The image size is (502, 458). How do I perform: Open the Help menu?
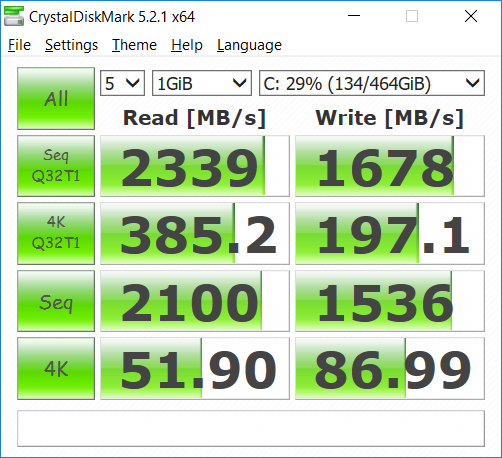pos(187,45)
